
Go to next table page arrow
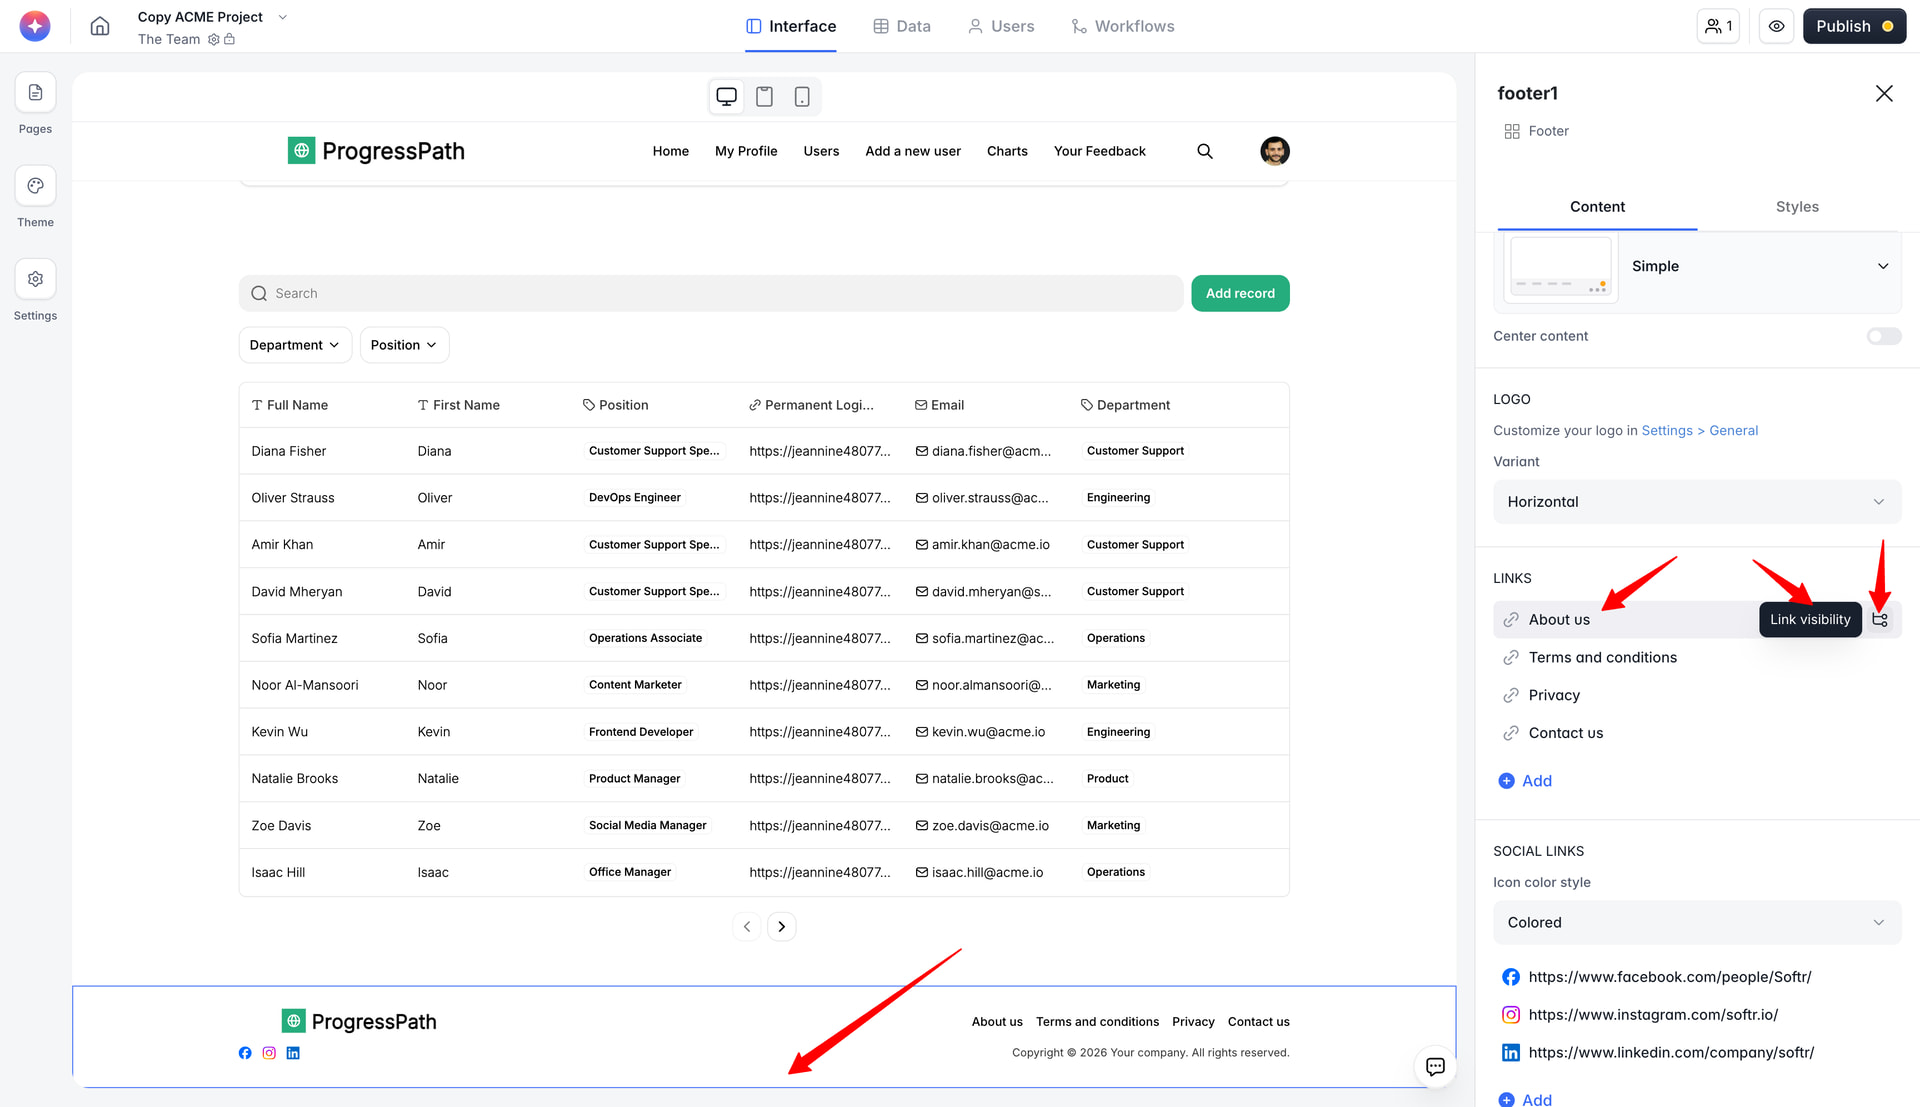pyautogui.click(x=781, y=927)
